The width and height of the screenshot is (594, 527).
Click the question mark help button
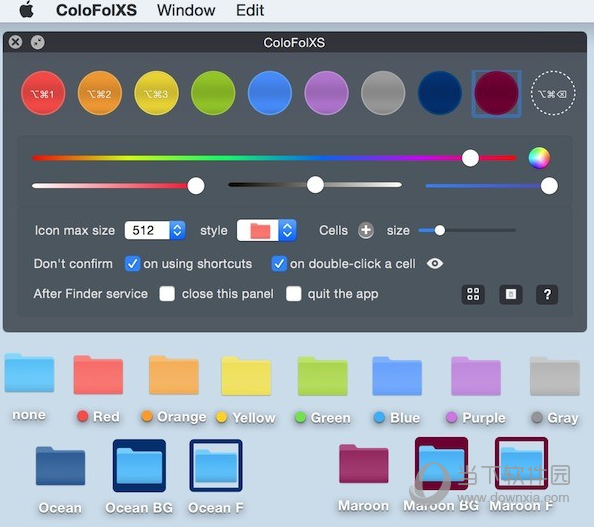point(547,294)
